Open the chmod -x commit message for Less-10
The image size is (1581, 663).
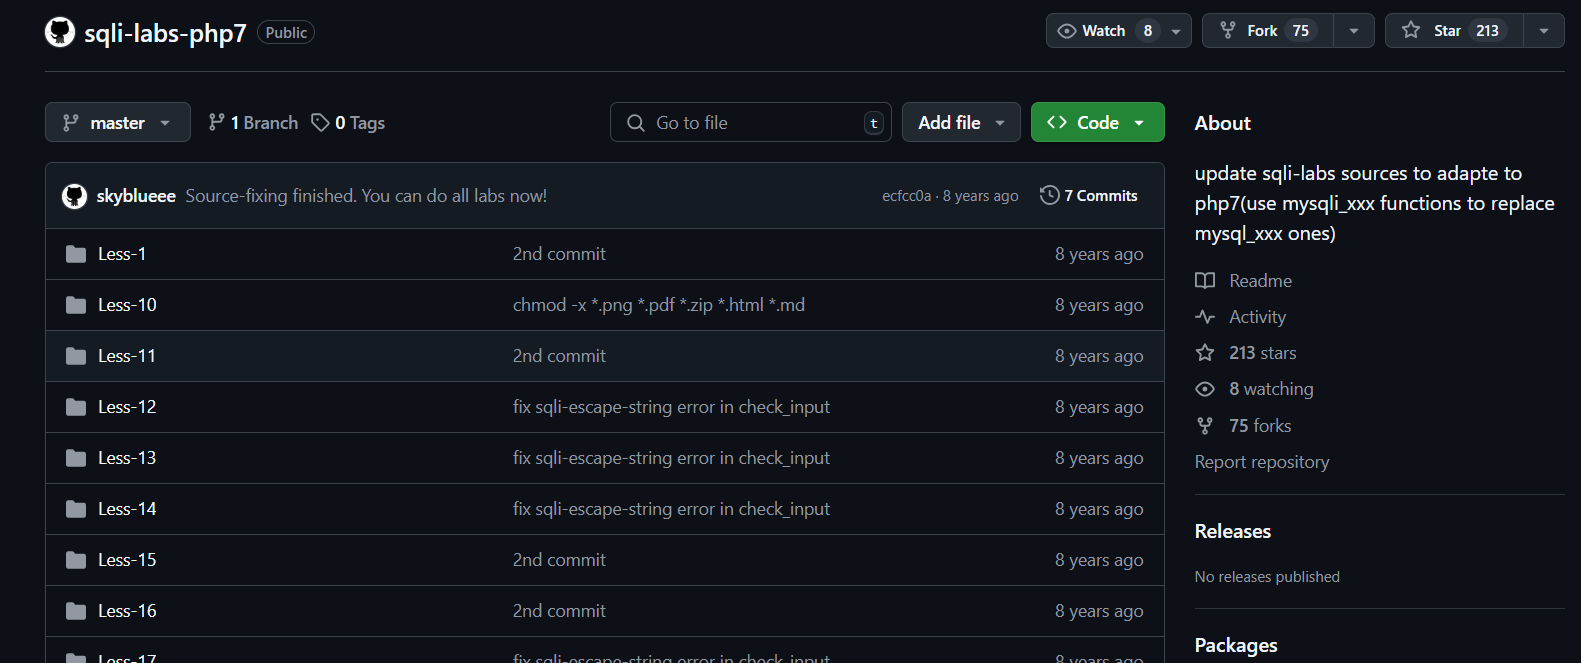tap(659, 305)
